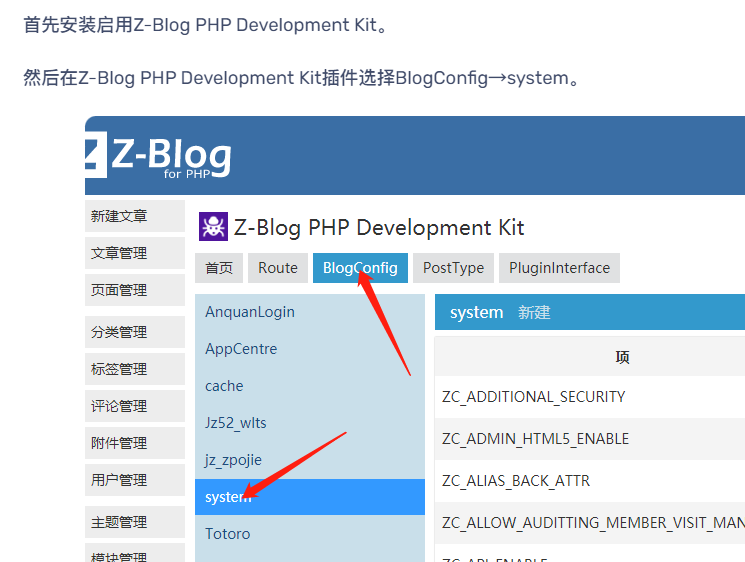Click the system panel header title

(477, 313)
